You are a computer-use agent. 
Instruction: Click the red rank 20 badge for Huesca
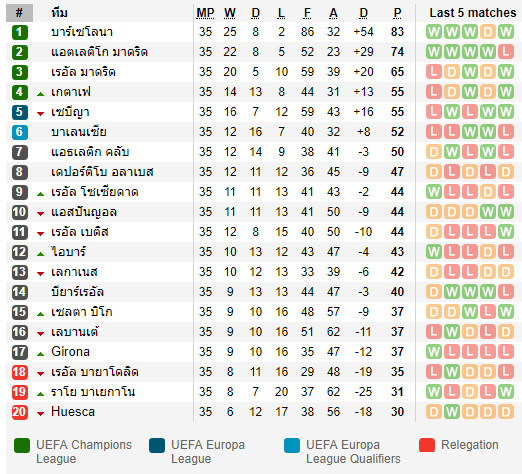tap(20, 412)
